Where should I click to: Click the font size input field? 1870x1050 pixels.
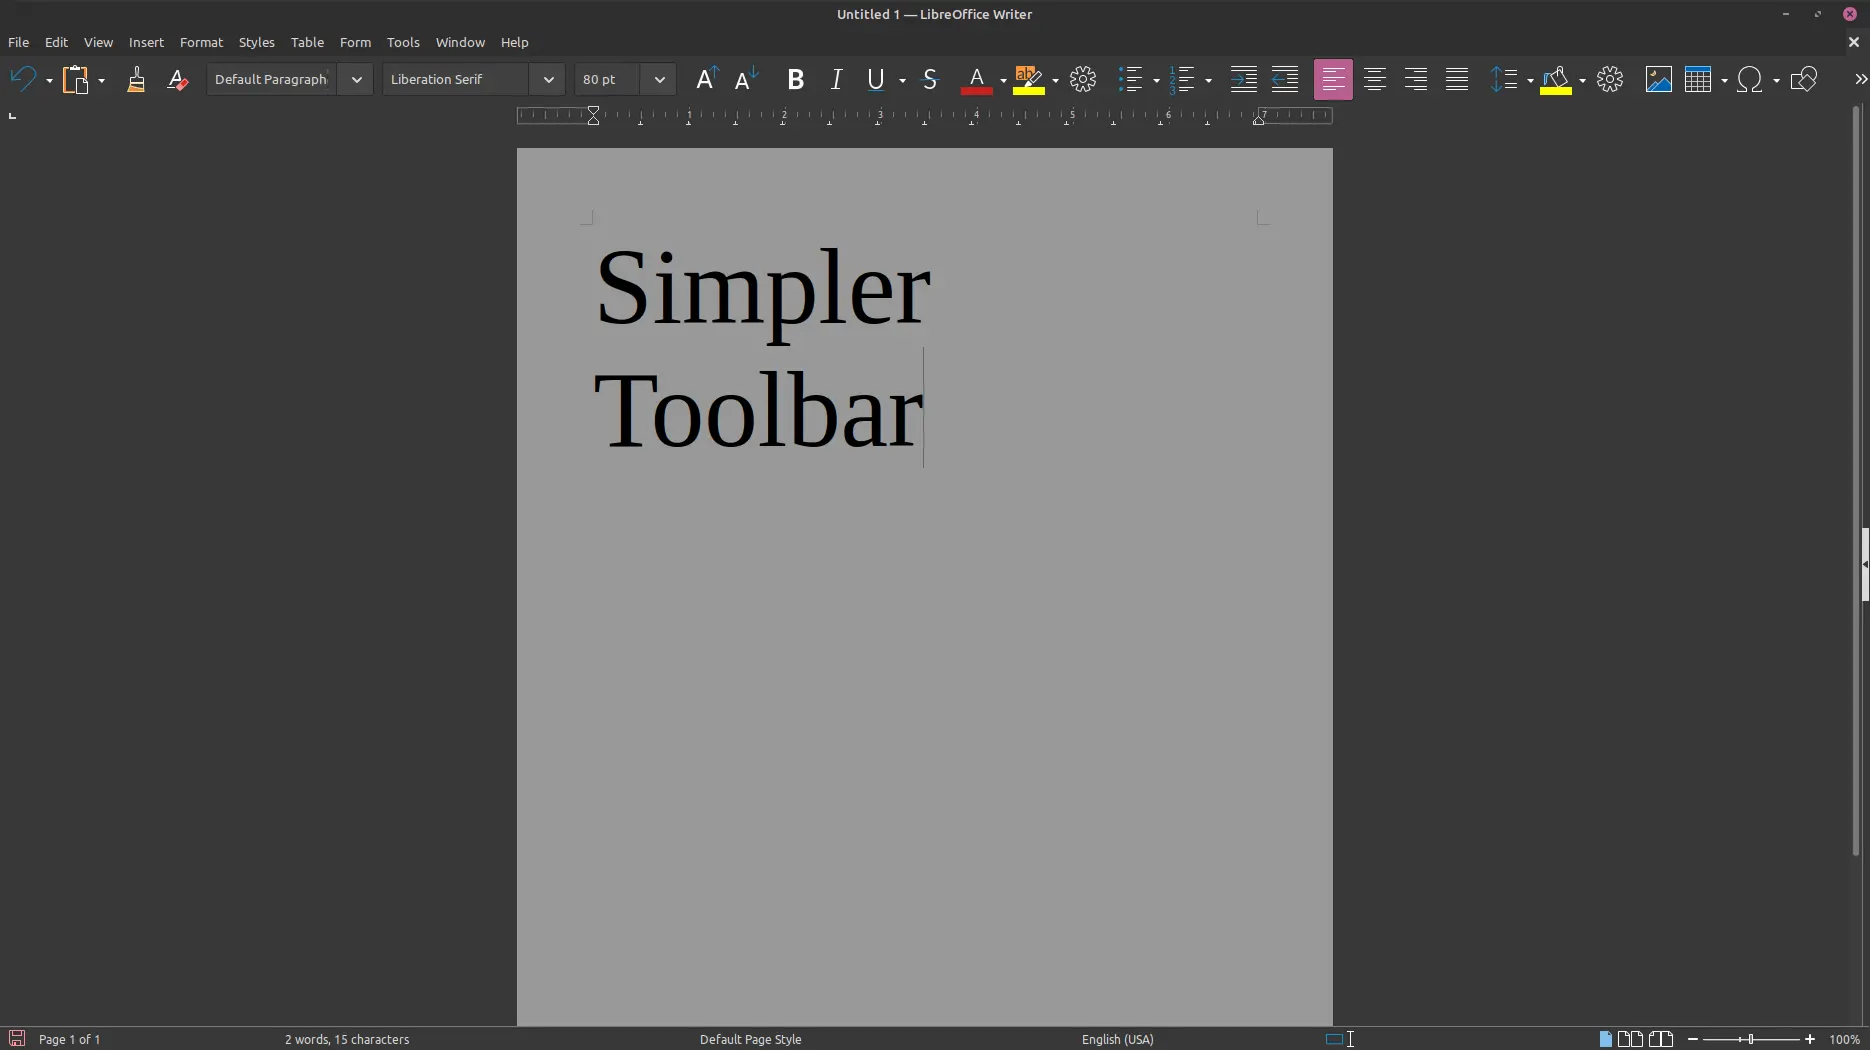tap(608, 80)
